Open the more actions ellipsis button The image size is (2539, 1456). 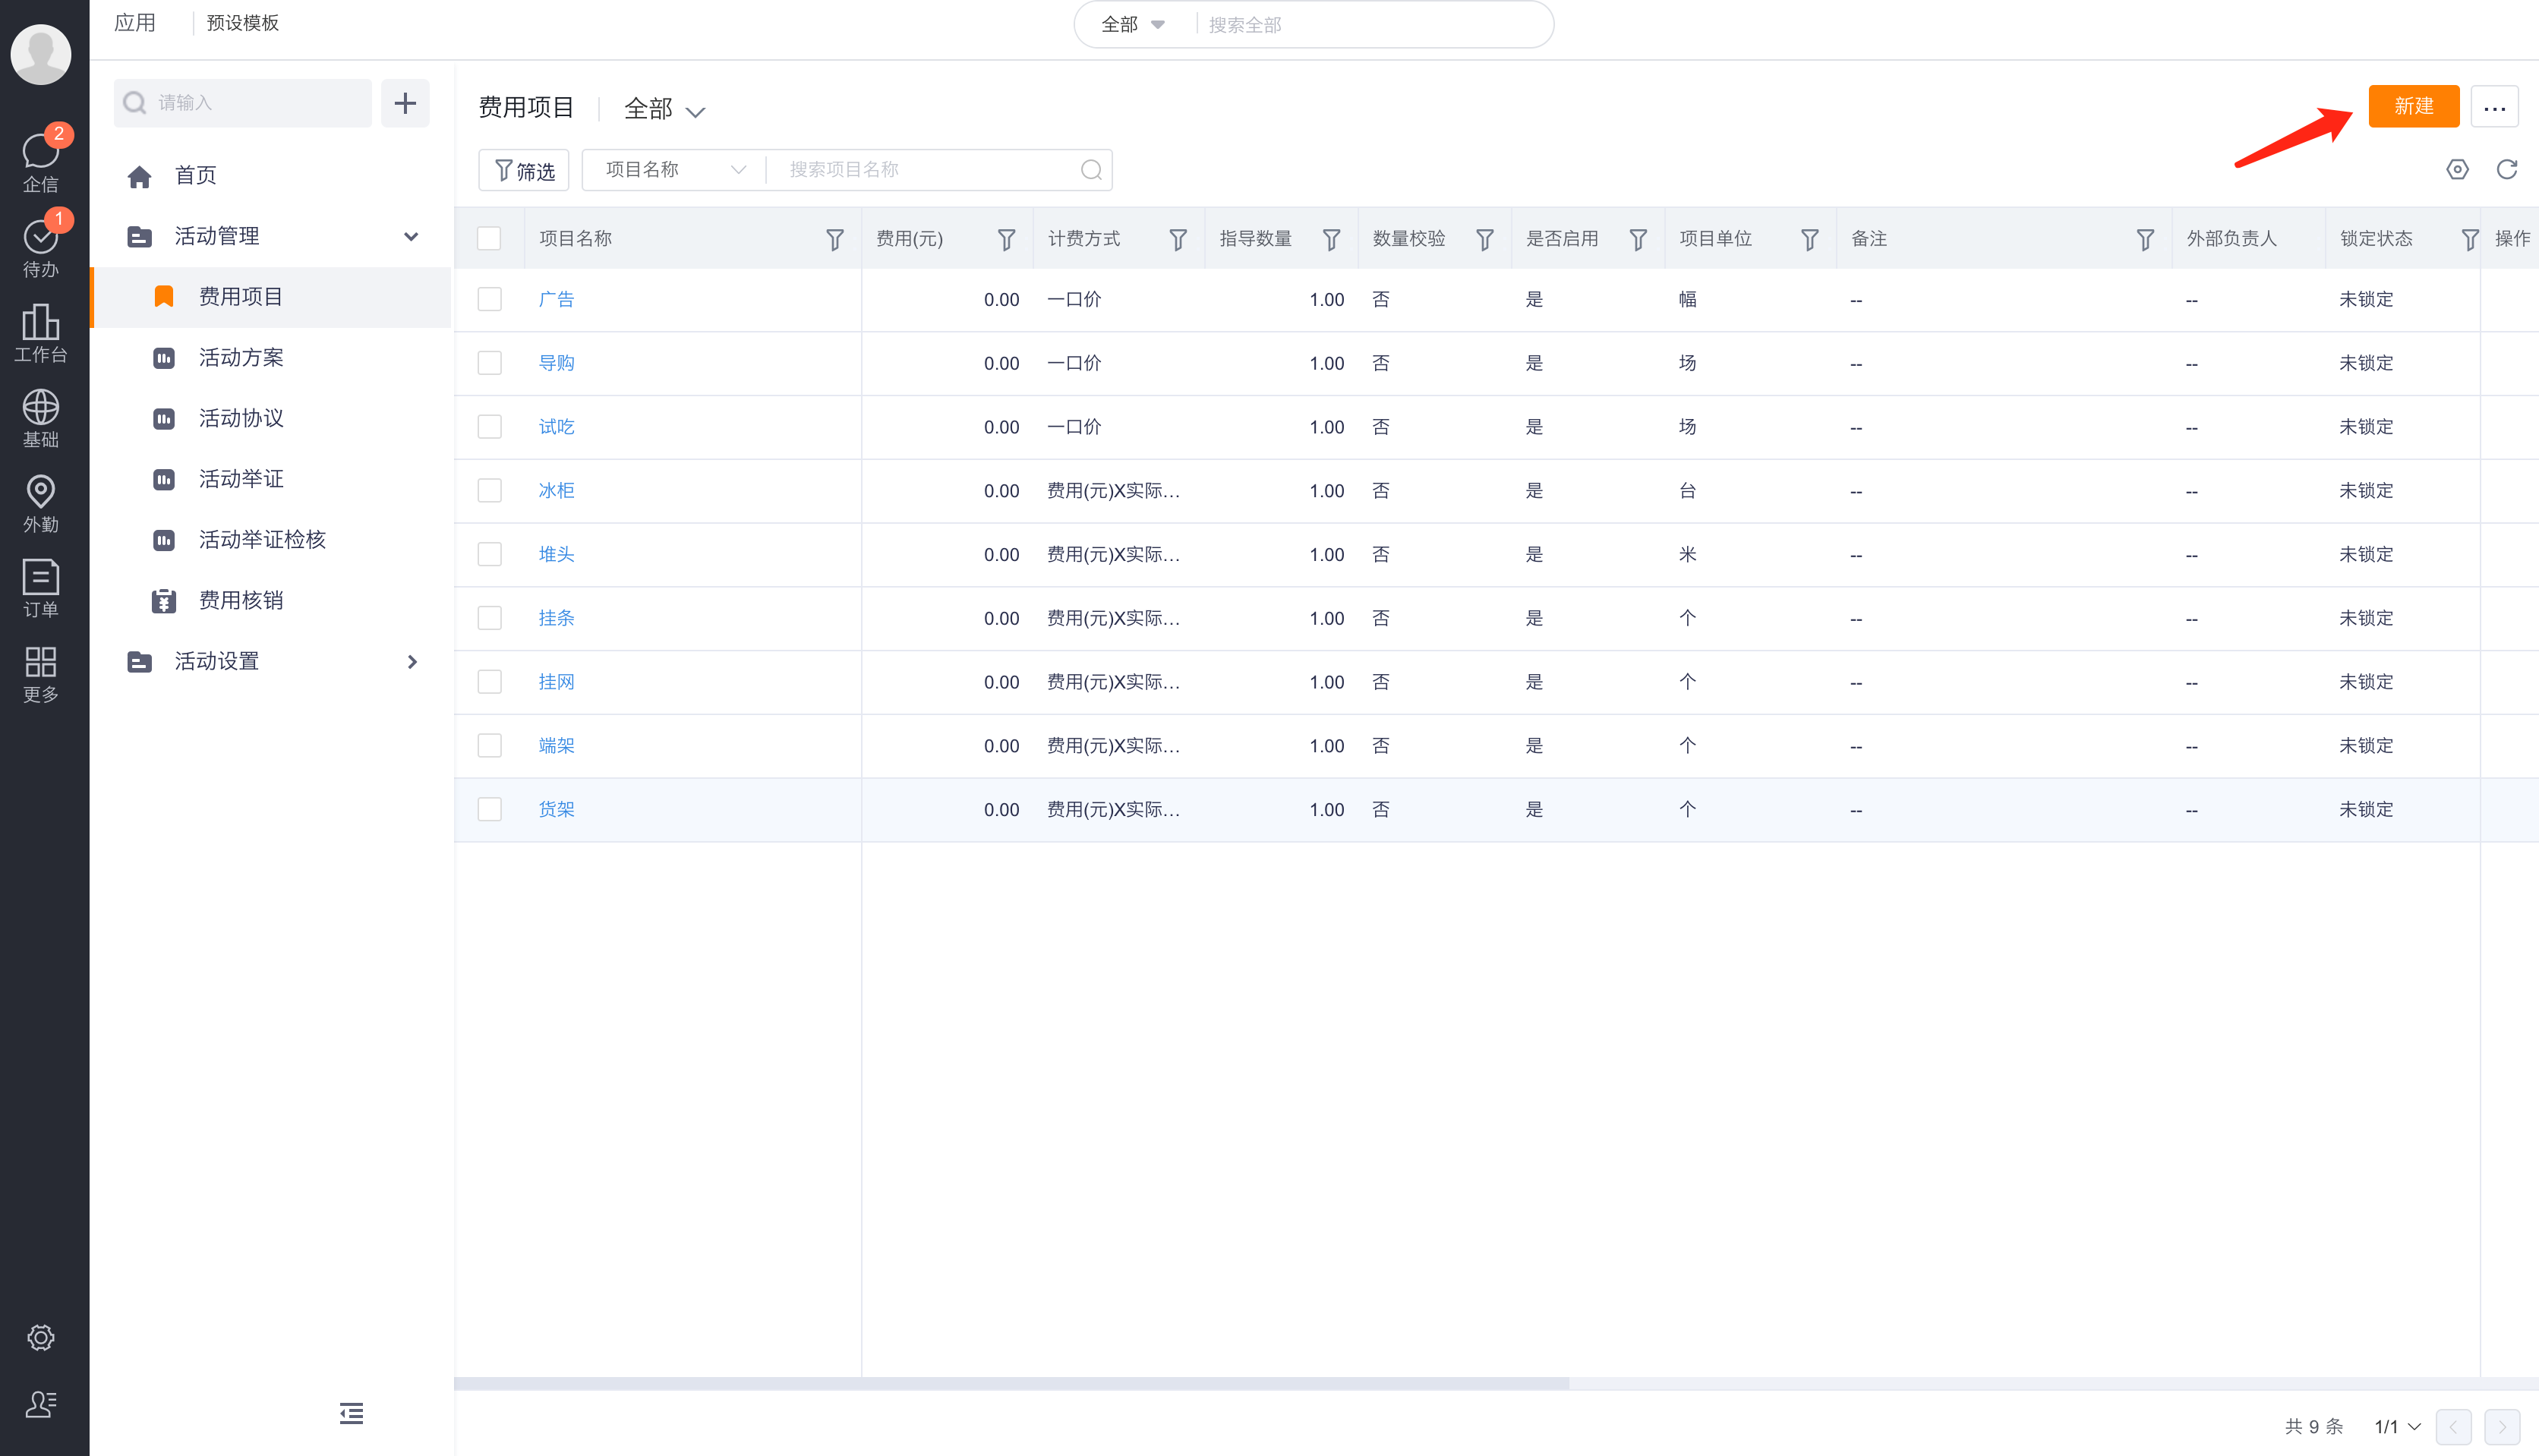(2494, 107)
